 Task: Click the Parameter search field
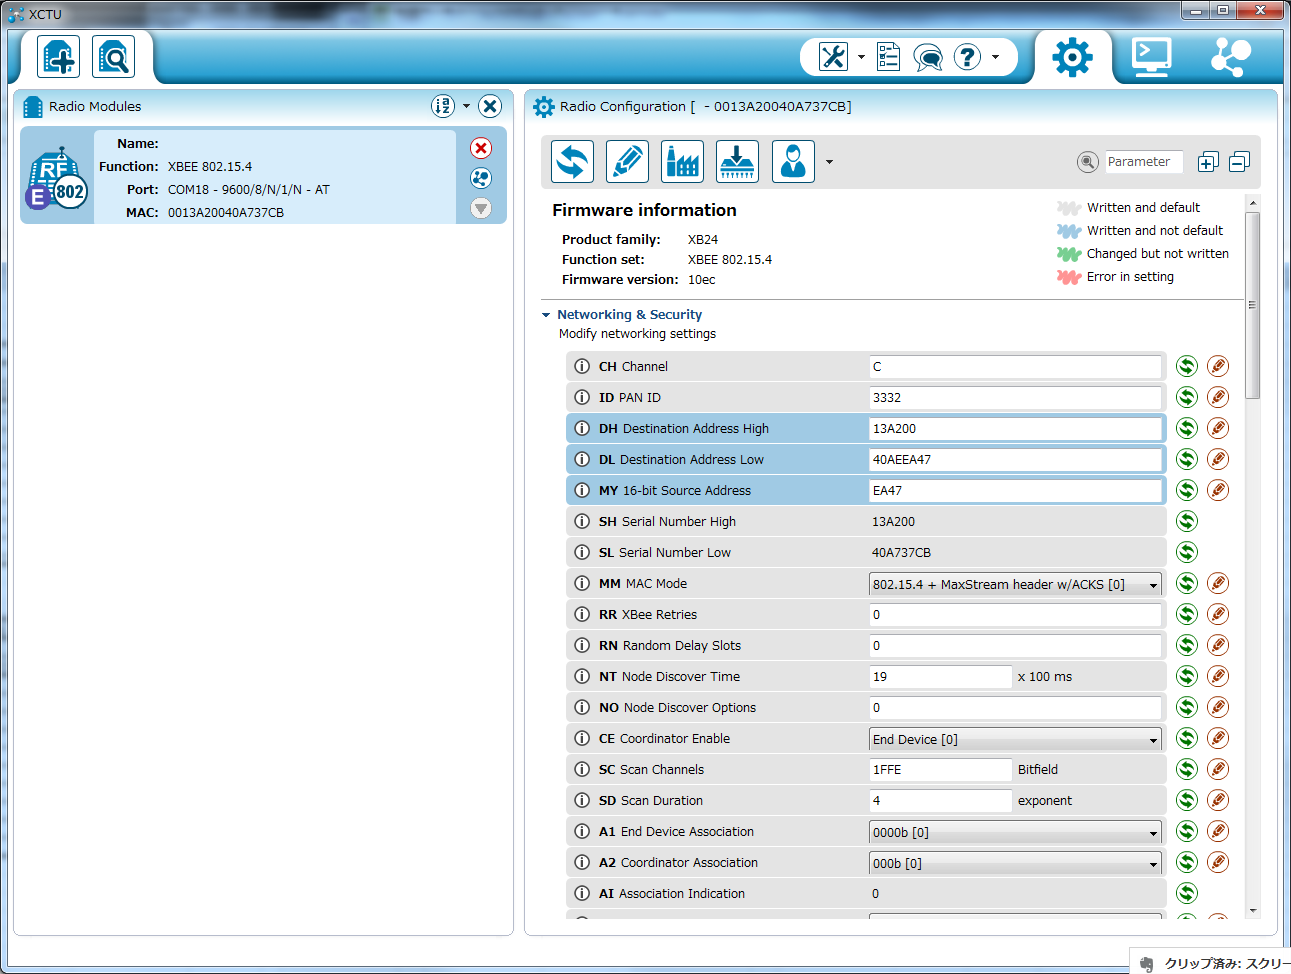pyautogui.click(x=1143, y=162)
